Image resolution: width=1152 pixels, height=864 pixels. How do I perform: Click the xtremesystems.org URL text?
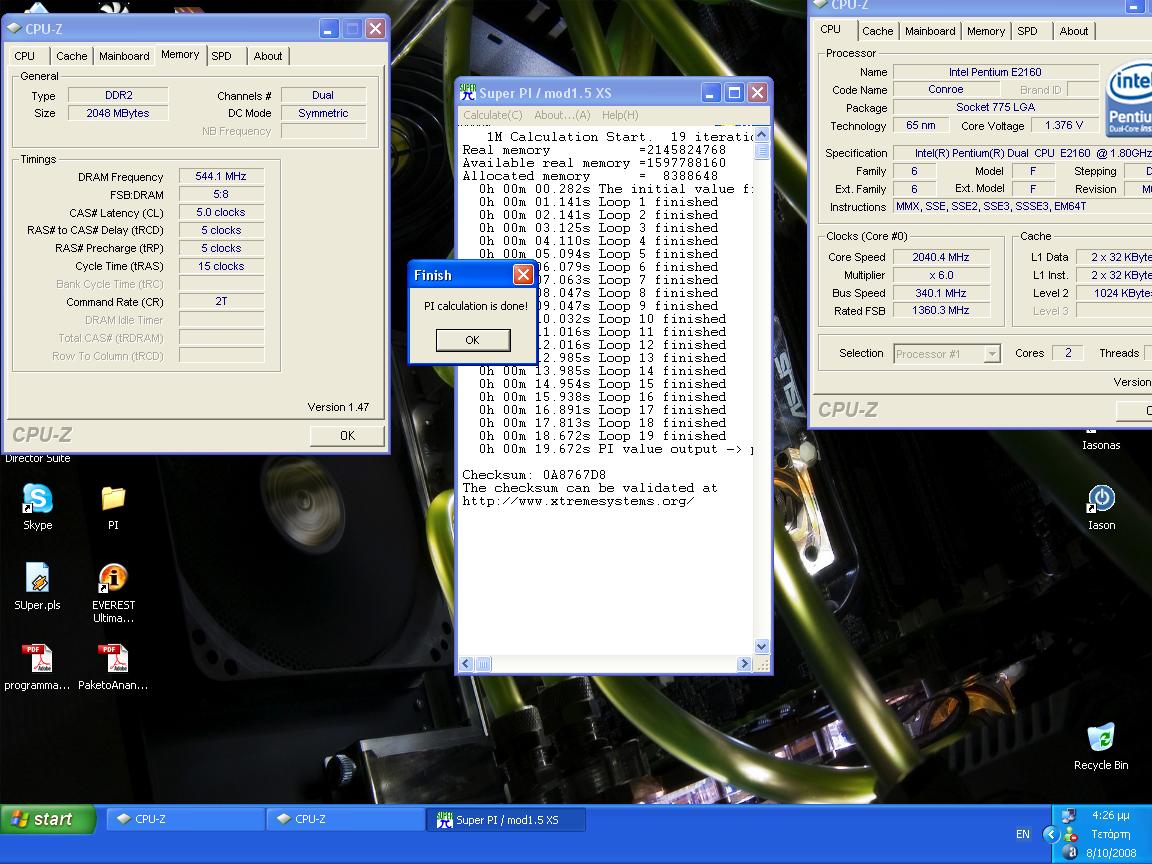click(578, 501)
